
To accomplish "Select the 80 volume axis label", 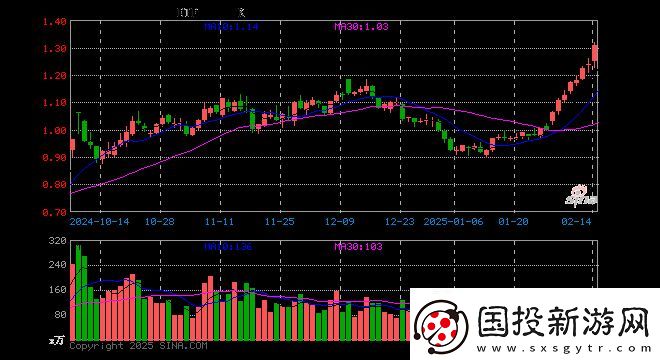I will point(61,315).
